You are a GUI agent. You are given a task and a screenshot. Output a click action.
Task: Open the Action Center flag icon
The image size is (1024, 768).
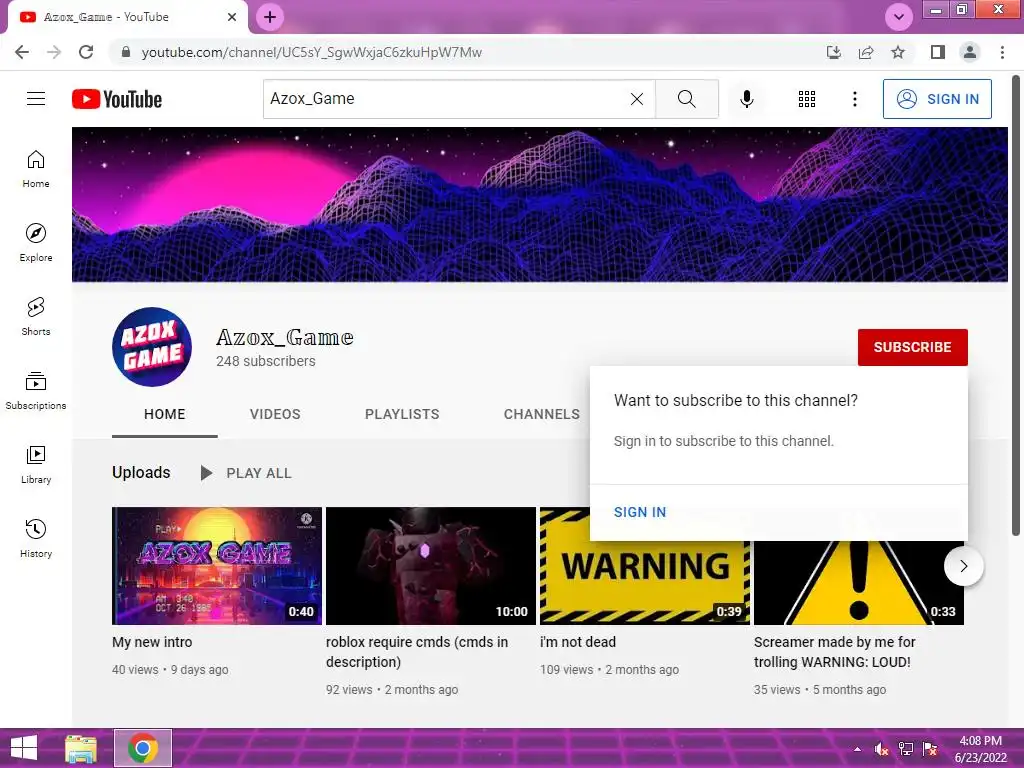coord(930,749)
